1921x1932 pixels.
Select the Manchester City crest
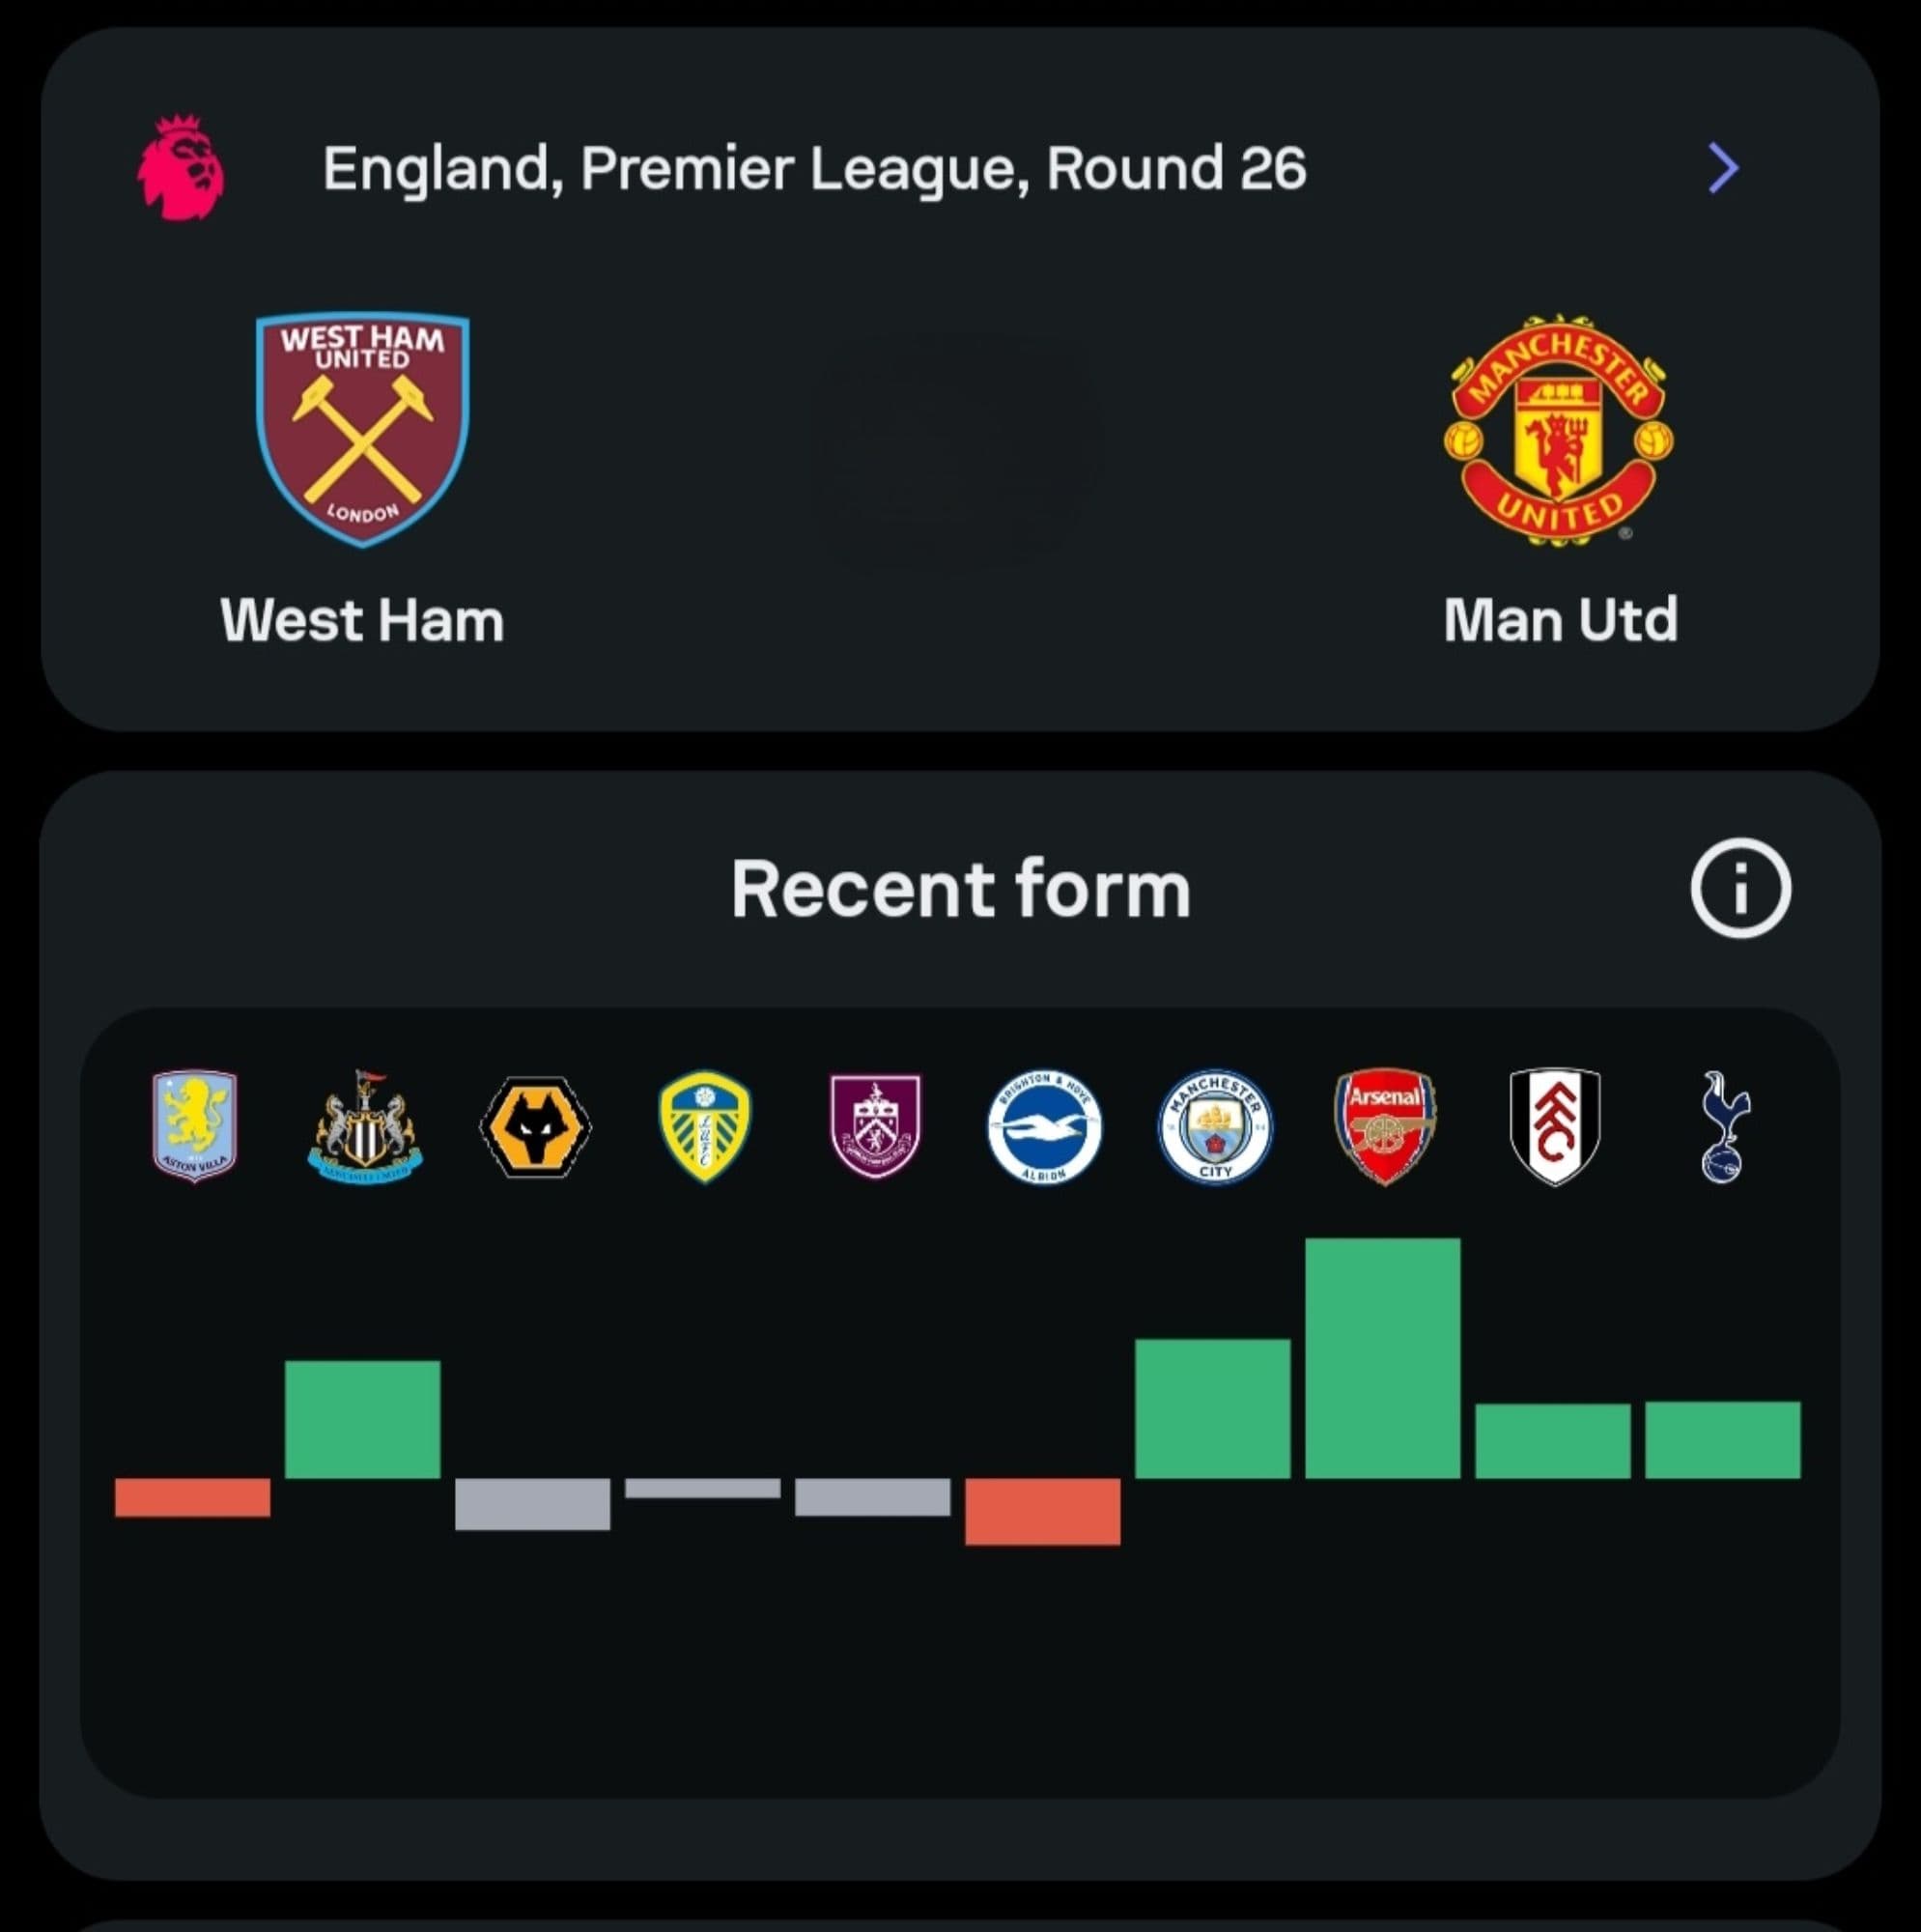click(x=1215, y=1126)
